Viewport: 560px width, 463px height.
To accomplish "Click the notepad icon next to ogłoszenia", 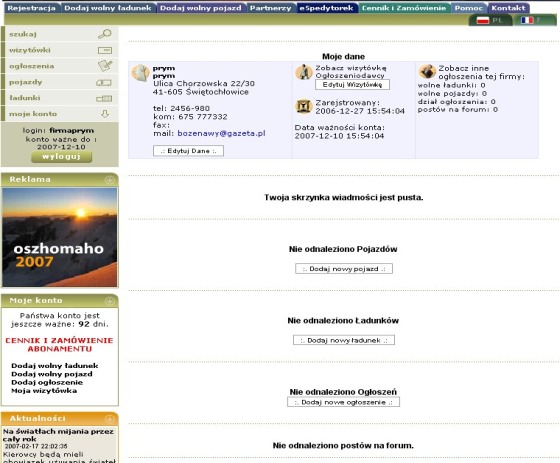I will point(105,66).
